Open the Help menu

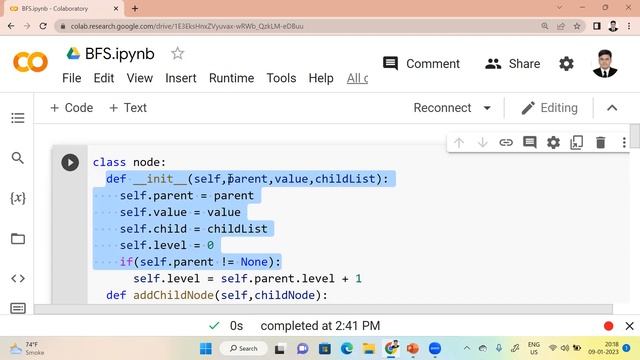(x=321, y=78)
